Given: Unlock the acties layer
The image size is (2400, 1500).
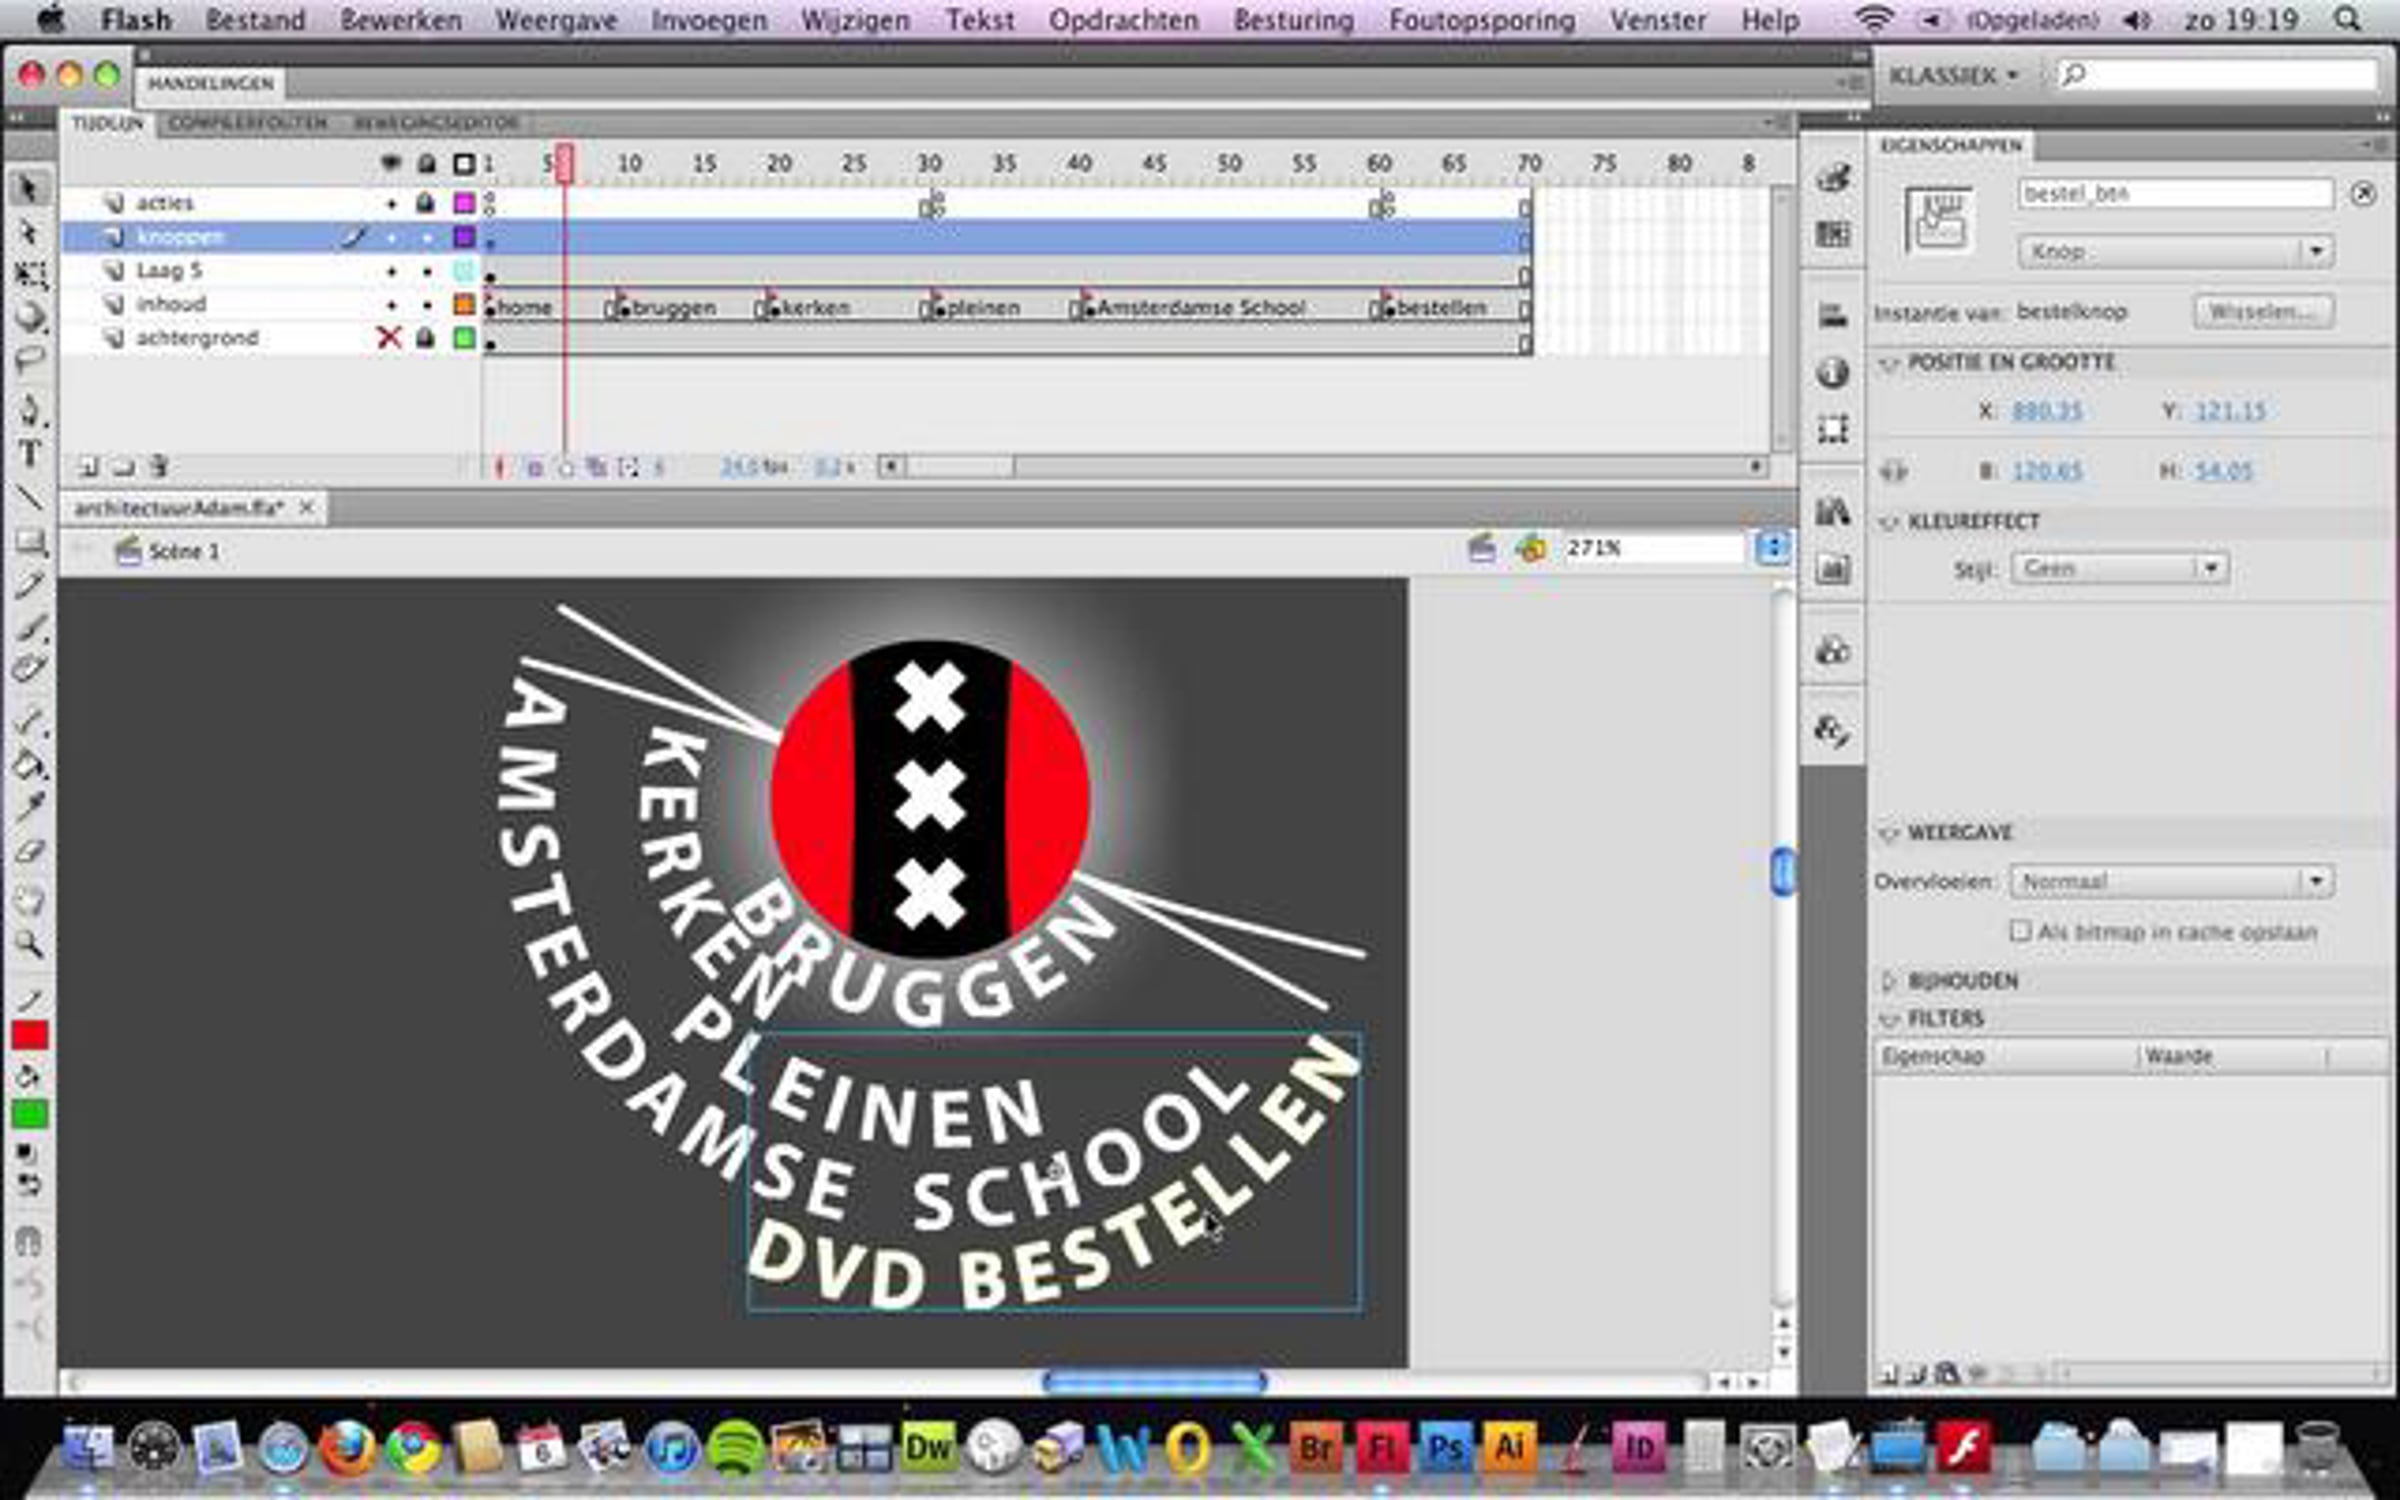Looking at the screenshot, I should 426,203.
